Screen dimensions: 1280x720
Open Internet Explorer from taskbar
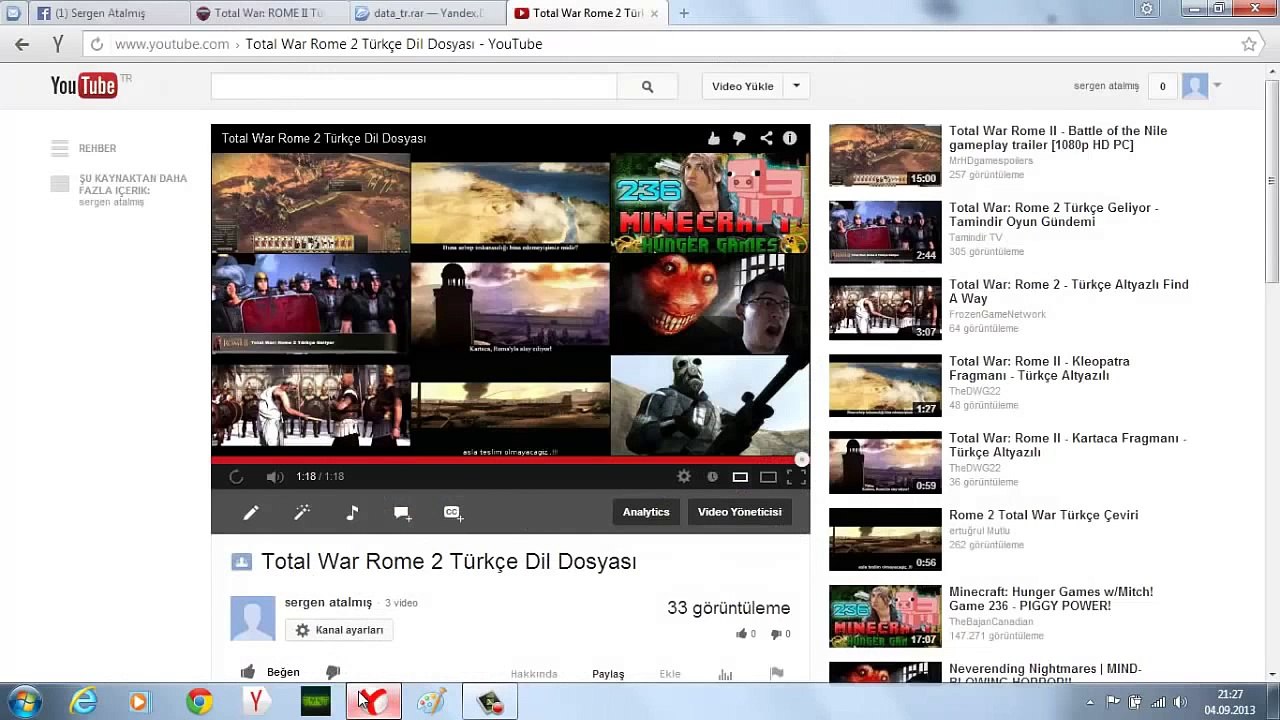coord(84,702)
